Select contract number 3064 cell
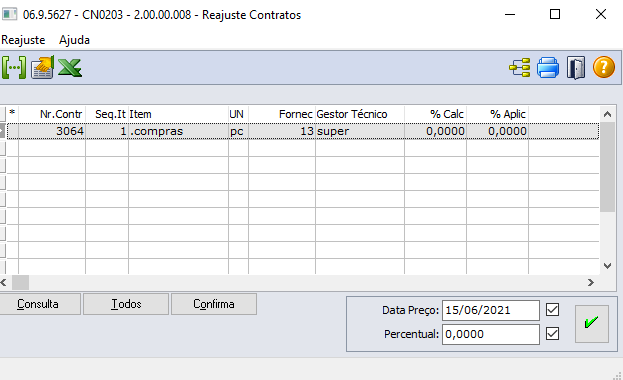The width and height of the screenshot is (623, 380). pyautogui.click(x=52, y=131)
